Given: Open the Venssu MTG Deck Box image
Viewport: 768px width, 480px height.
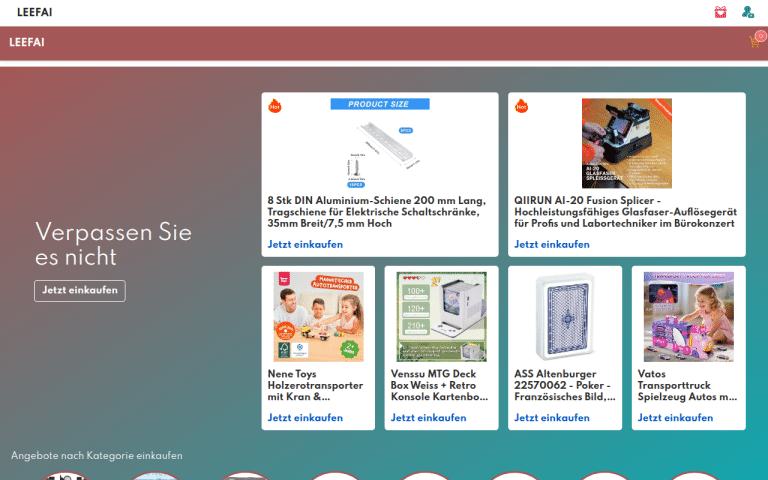Looking at the screenshot, I should pyautogui.click(x=441, y=317).
